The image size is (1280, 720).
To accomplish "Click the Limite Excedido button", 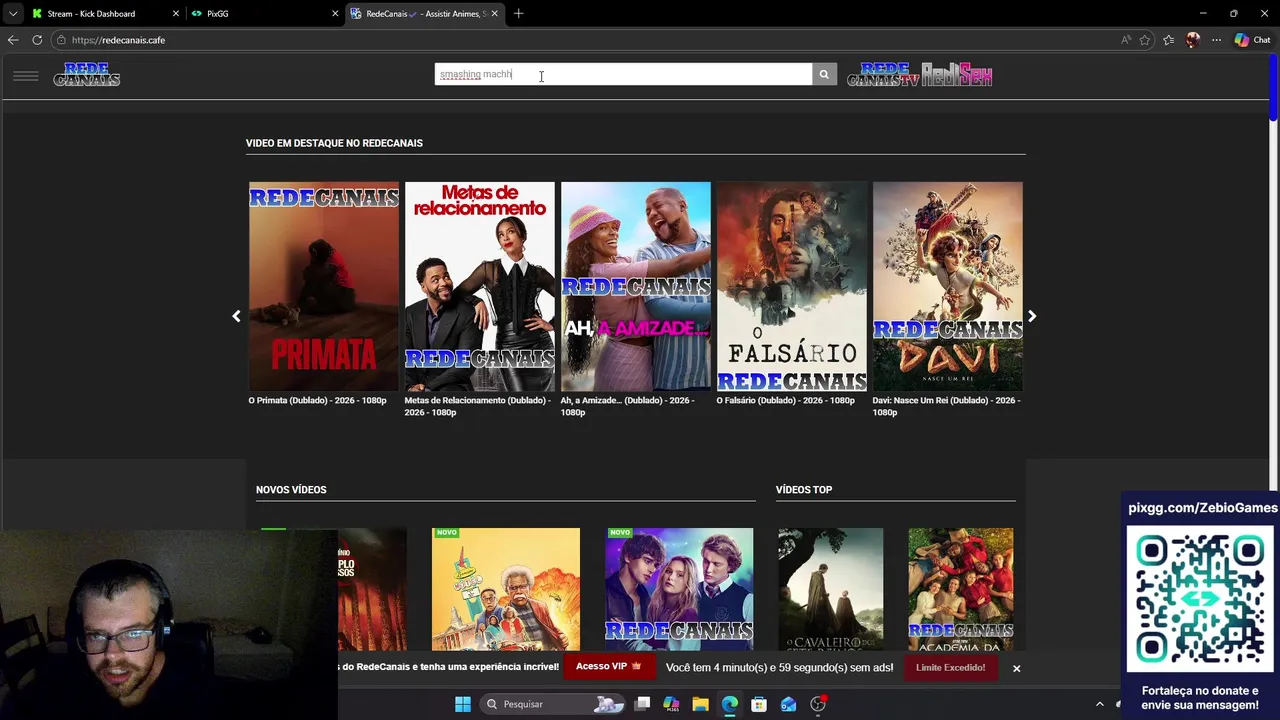I will tap(950, 667).
